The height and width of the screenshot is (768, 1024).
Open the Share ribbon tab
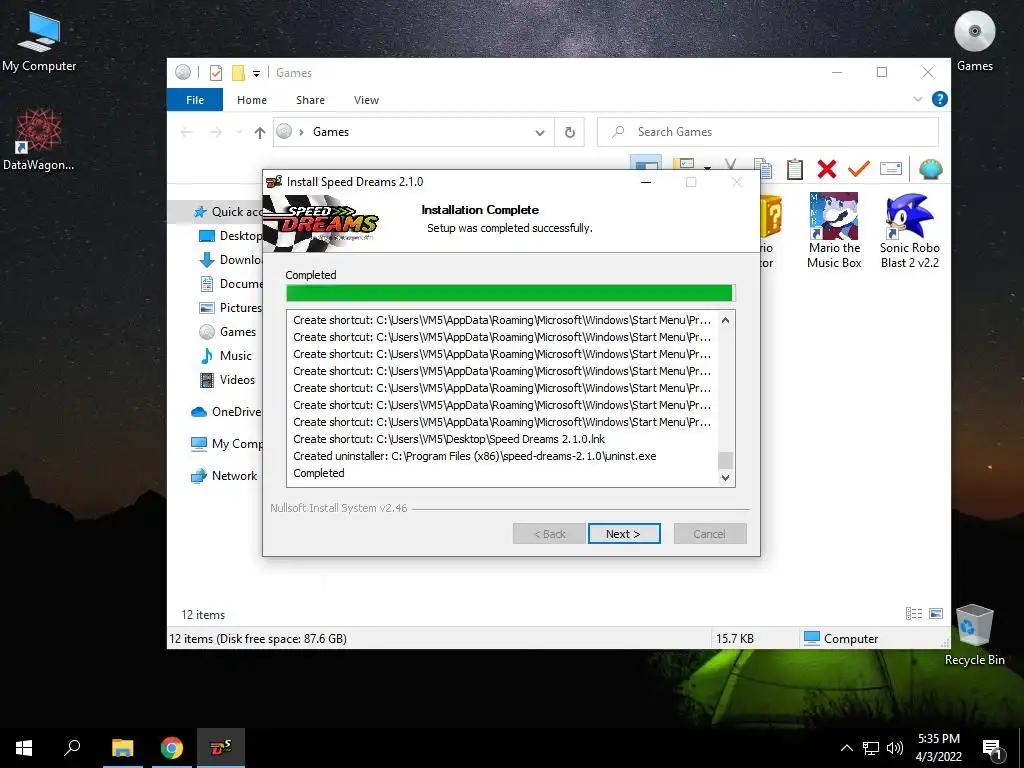[x=310, y=100]
